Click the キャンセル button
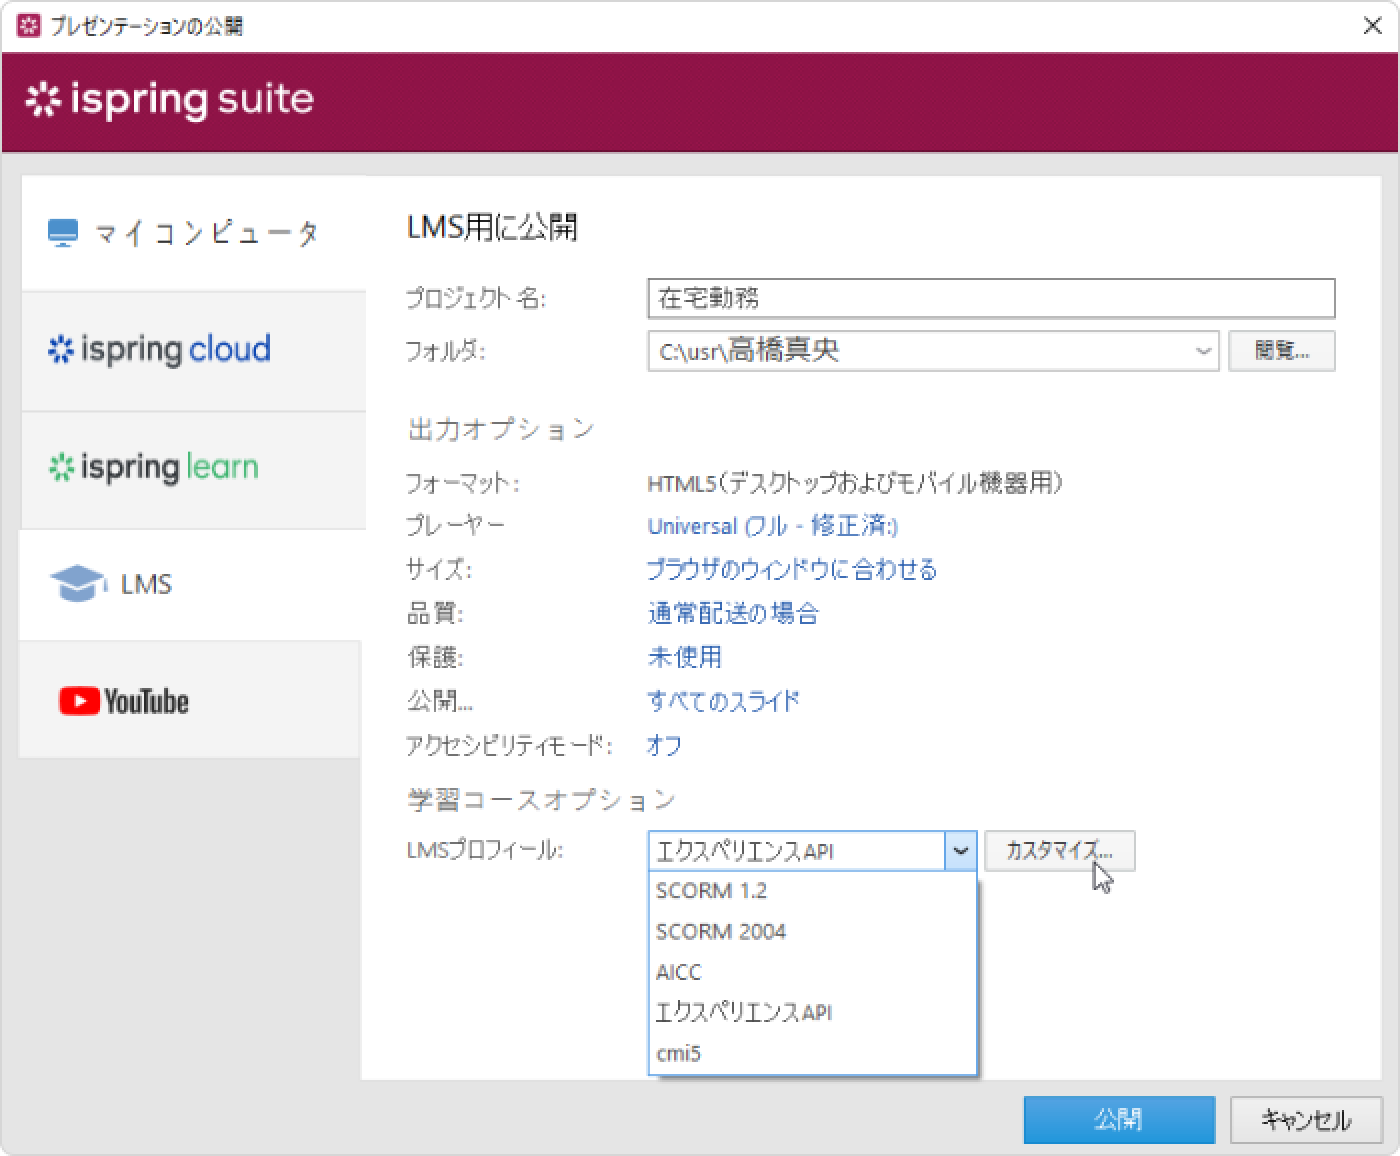 pos(1306,1119)
